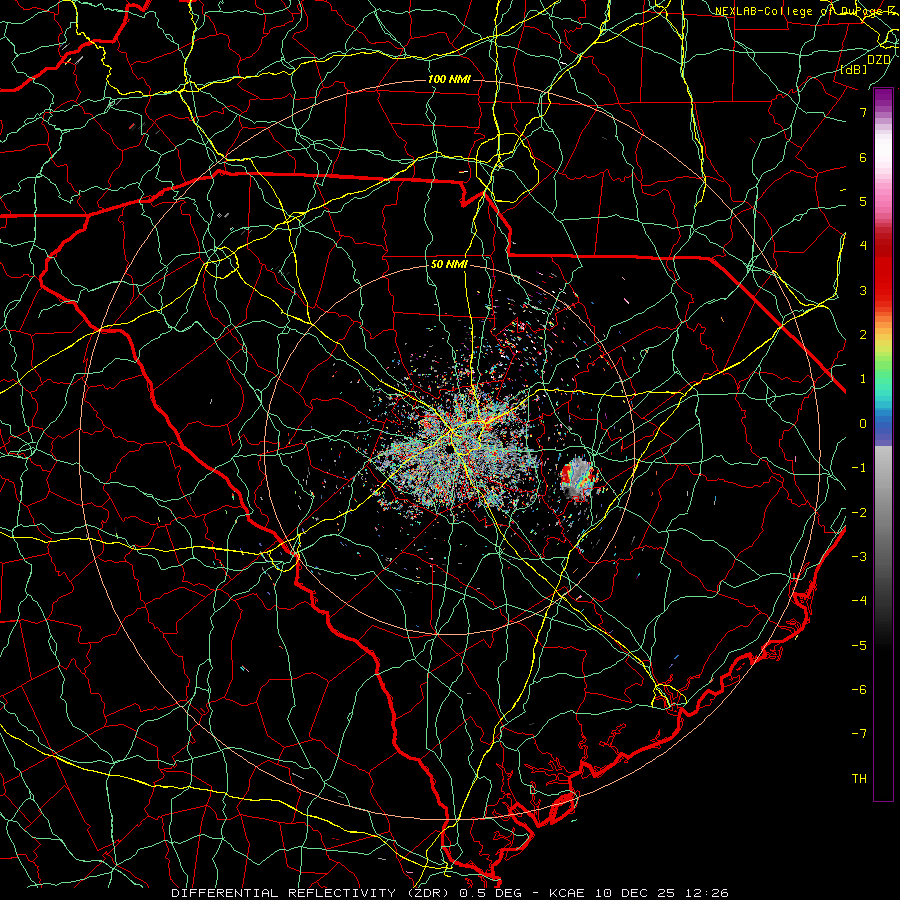This screenshot has height=900, width=900.
Task: Click the legend value "6"
Action: 863,157
